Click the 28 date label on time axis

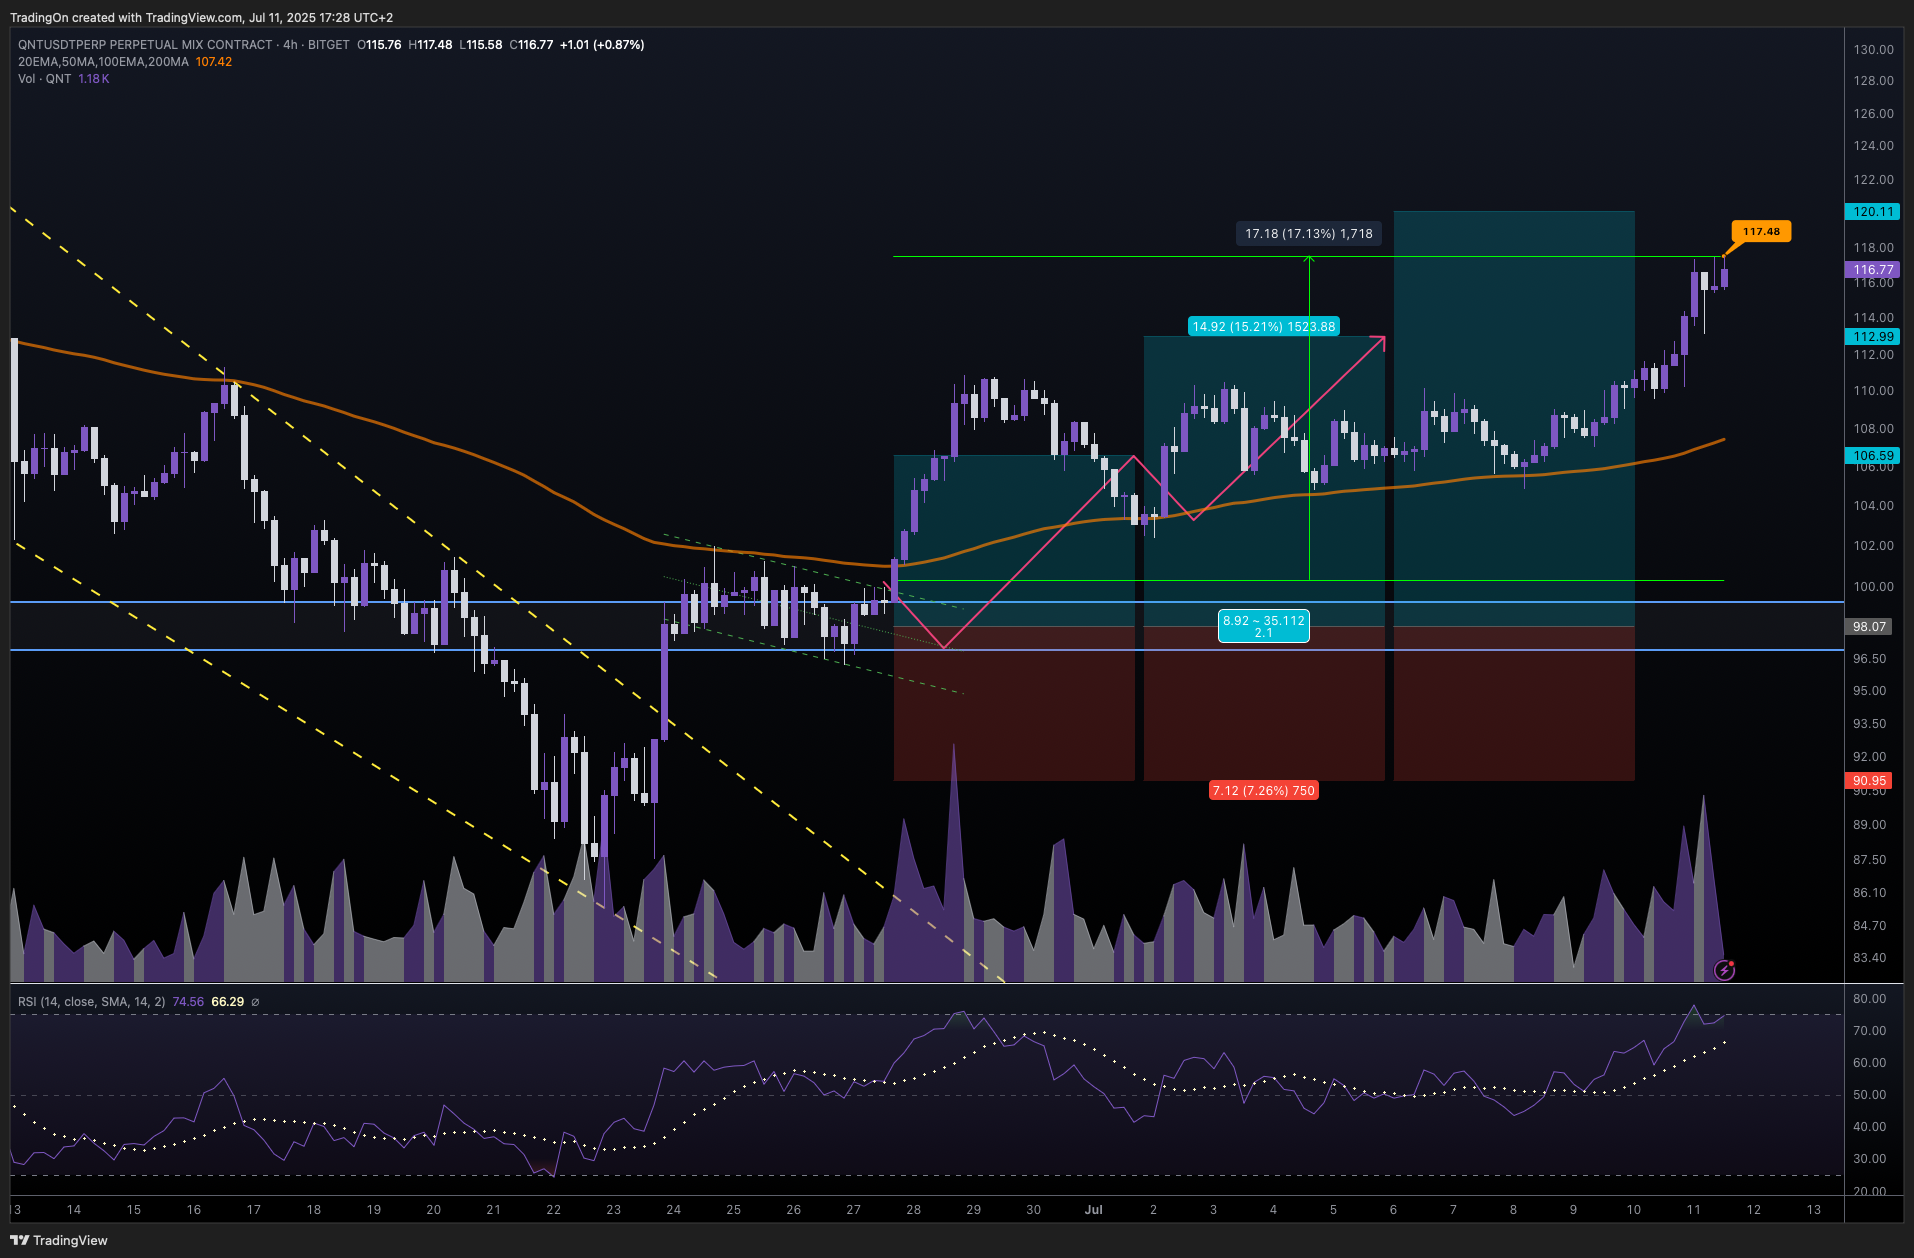[x=914, y=1210]
